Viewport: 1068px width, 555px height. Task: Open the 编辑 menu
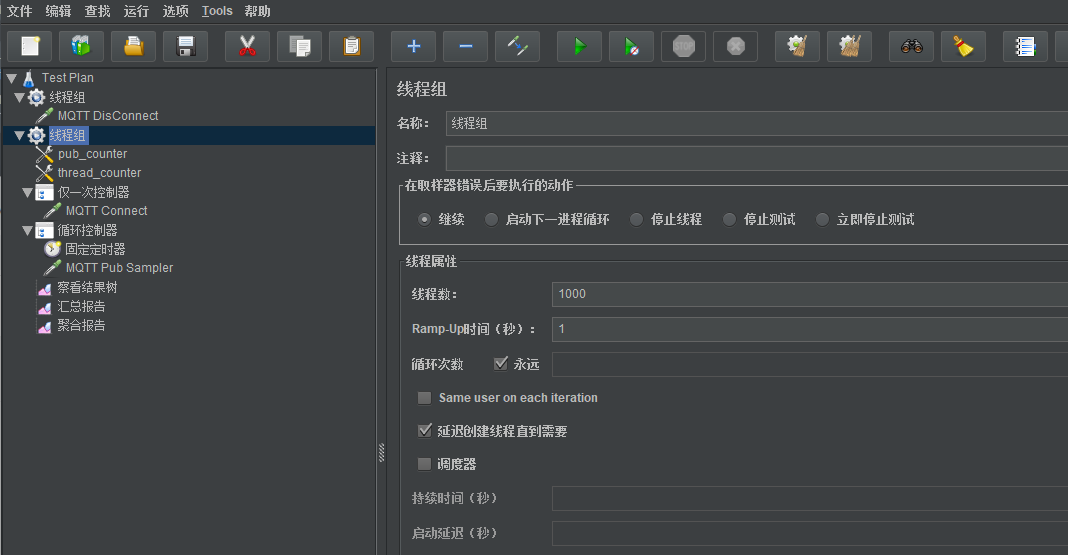click(59, 11)
